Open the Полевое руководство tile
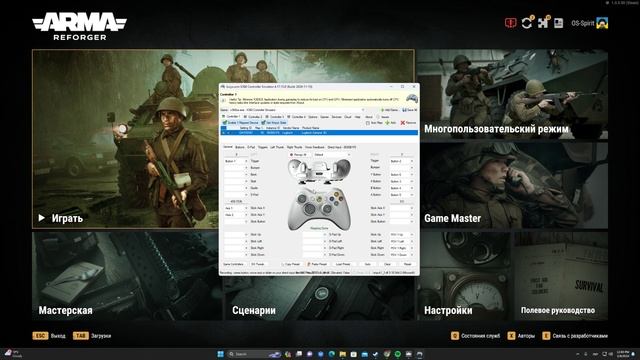Viewport: 640px width, 360px height. [x=561, y=276]
